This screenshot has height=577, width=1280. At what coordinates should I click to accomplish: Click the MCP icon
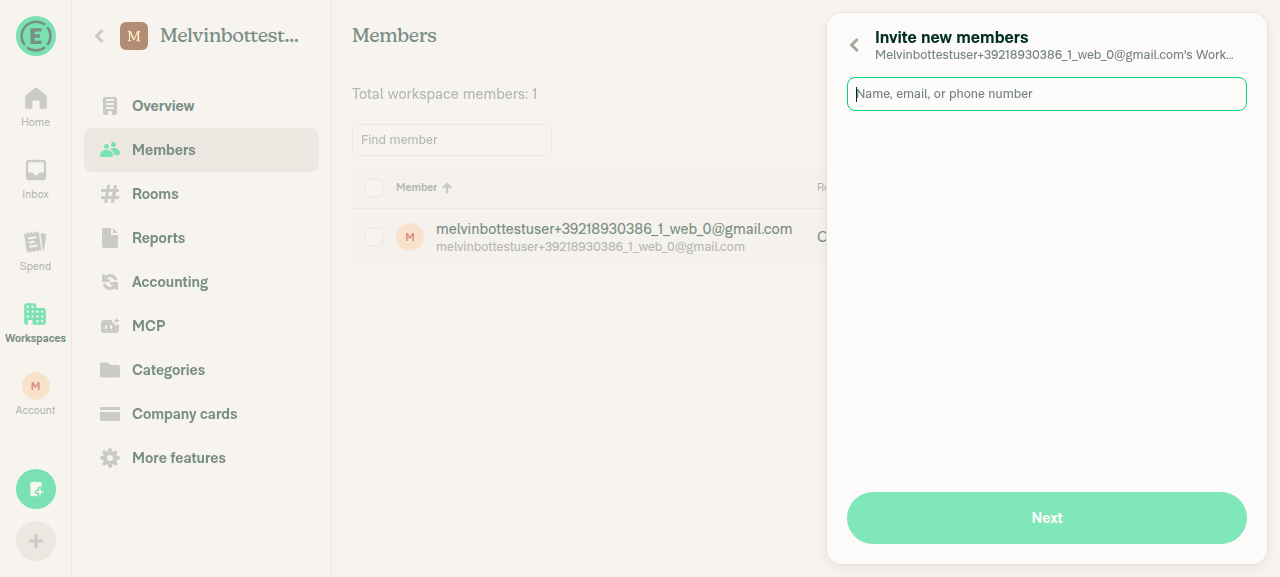pyautogui.click(x=110, y=326)
